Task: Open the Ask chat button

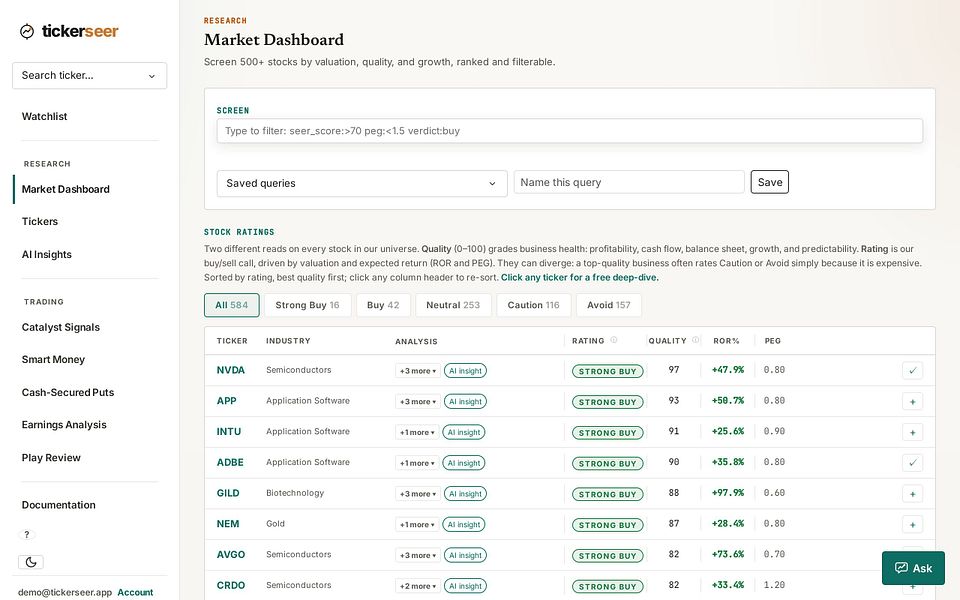Action: pyautogui.click(x=913, y=568)
